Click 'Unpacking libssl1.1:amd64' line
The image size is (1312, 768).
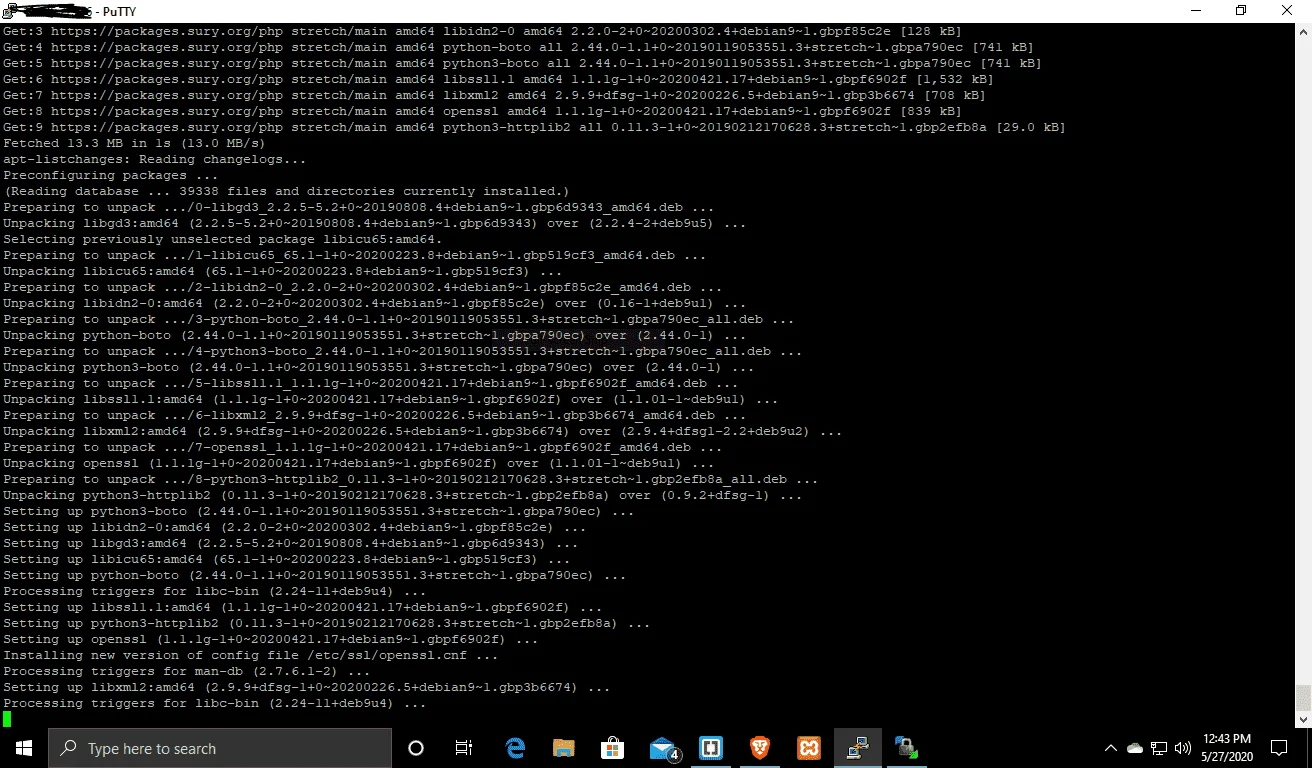391,399
